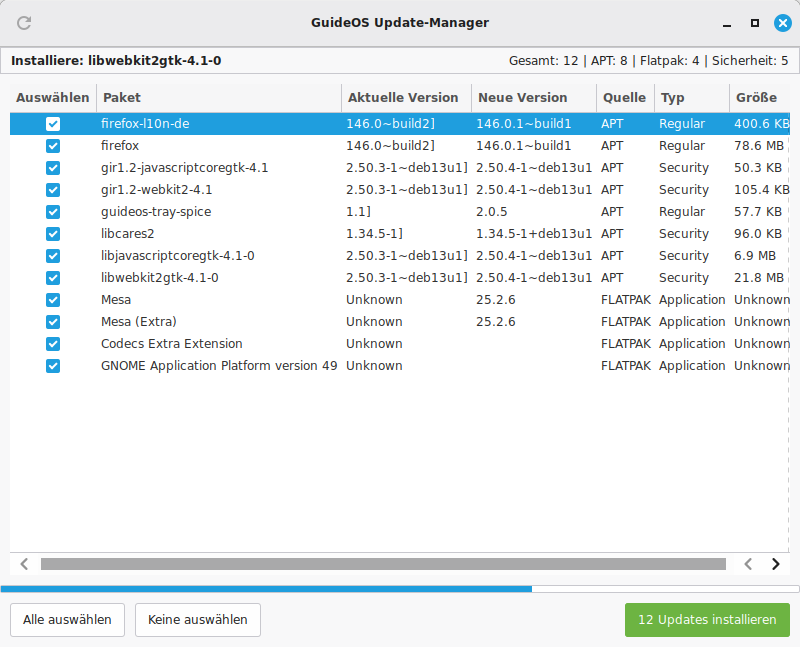Click the horizontal scrollbar track
The width and height of the screenshot is (800, 647).
(x=382, y=564)
